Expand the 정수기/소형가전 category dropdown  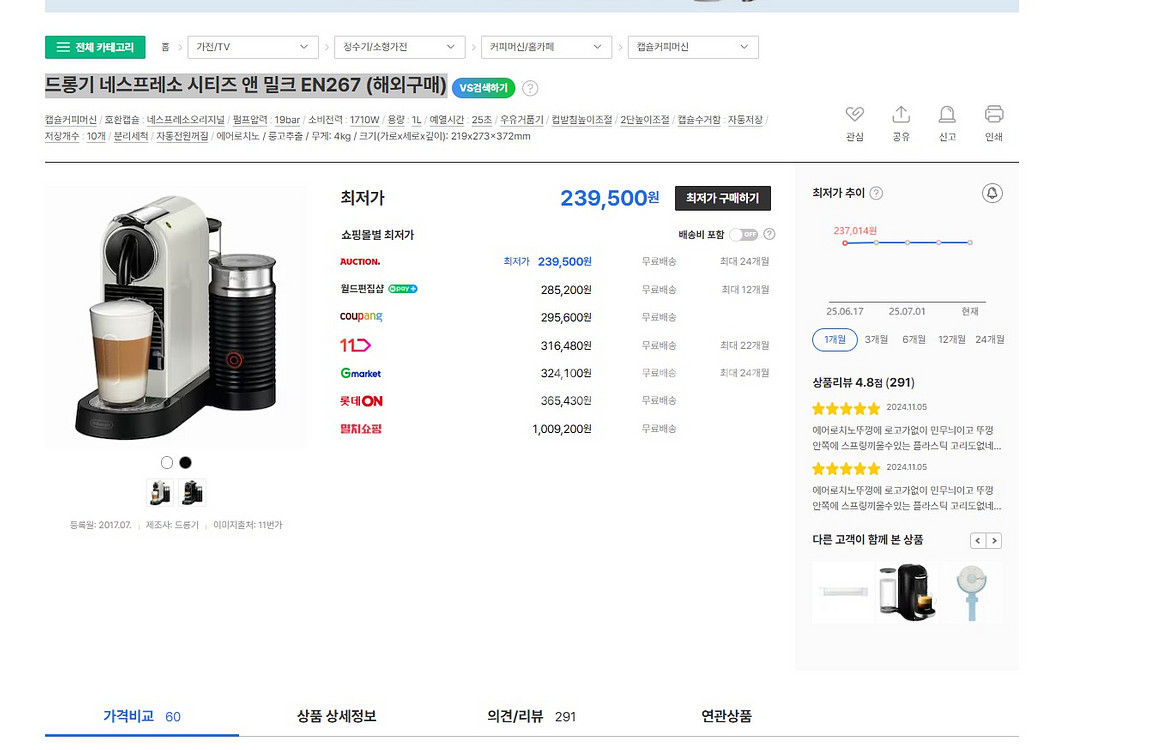point(400,47)
